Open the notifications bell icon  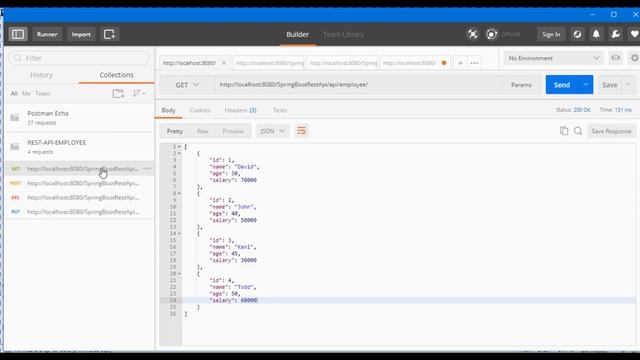(596, 34)
